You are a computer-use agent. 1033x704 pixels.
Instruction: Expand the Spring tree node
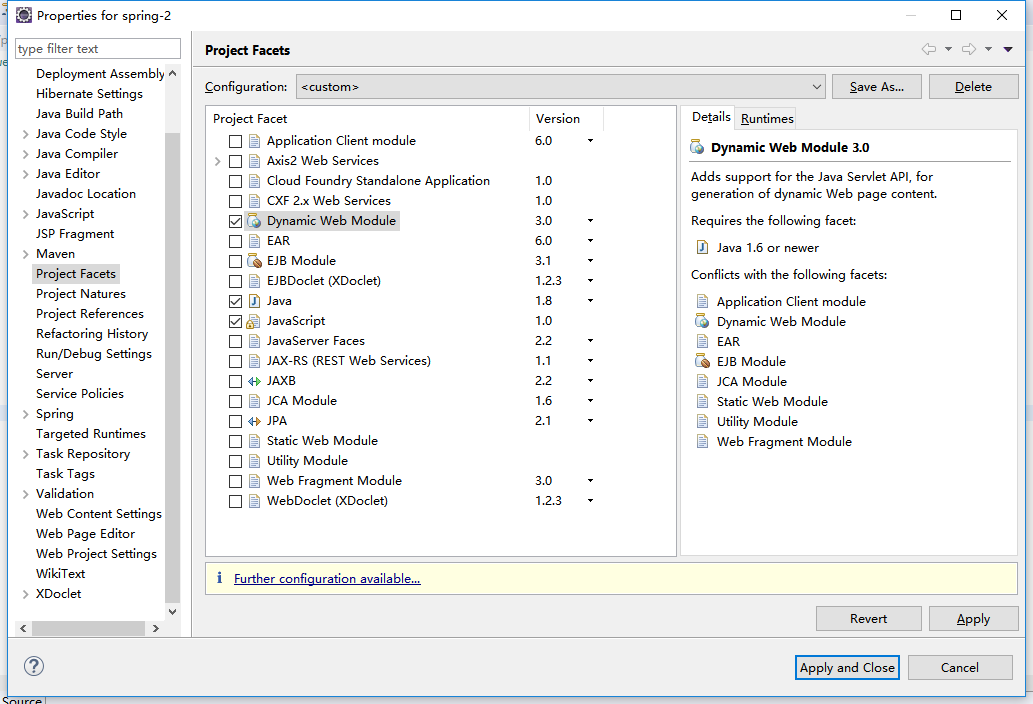coord(26,414)
